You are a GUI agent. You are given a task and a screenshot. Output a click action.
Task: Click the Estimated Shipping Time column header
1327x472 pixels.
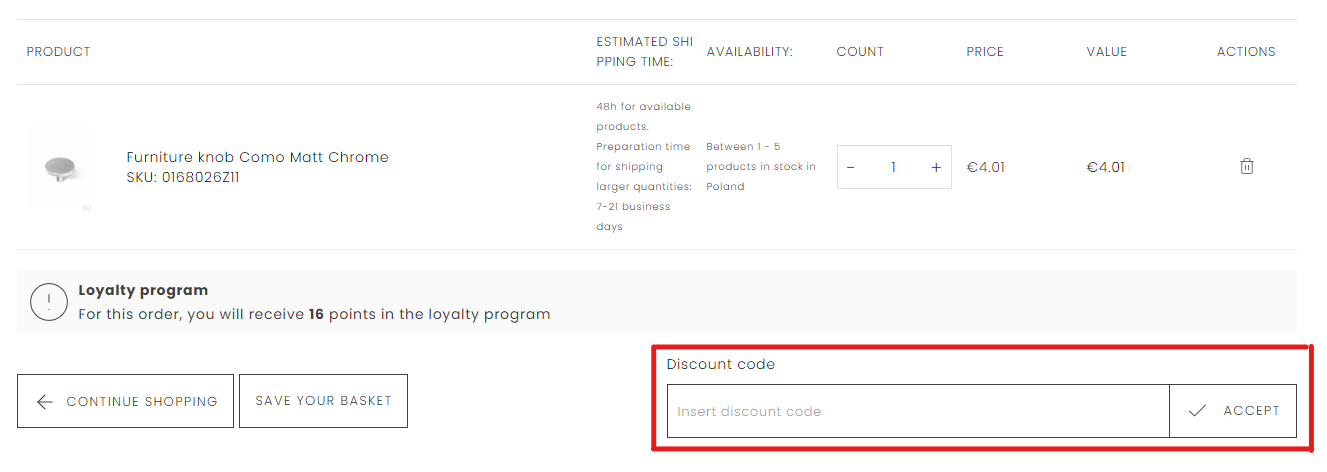click(645, 52)
